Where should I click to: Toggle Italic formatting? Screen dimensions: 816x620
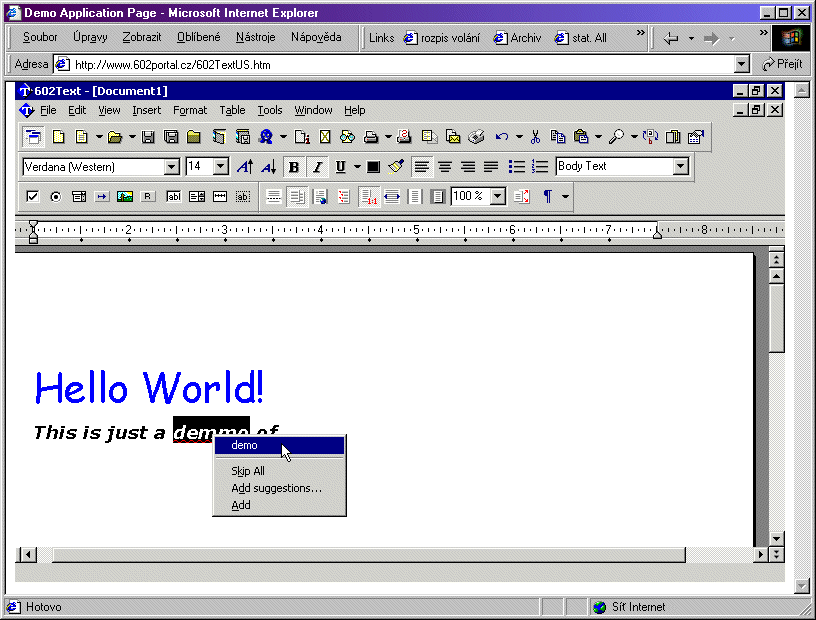(x=317, y=167)
